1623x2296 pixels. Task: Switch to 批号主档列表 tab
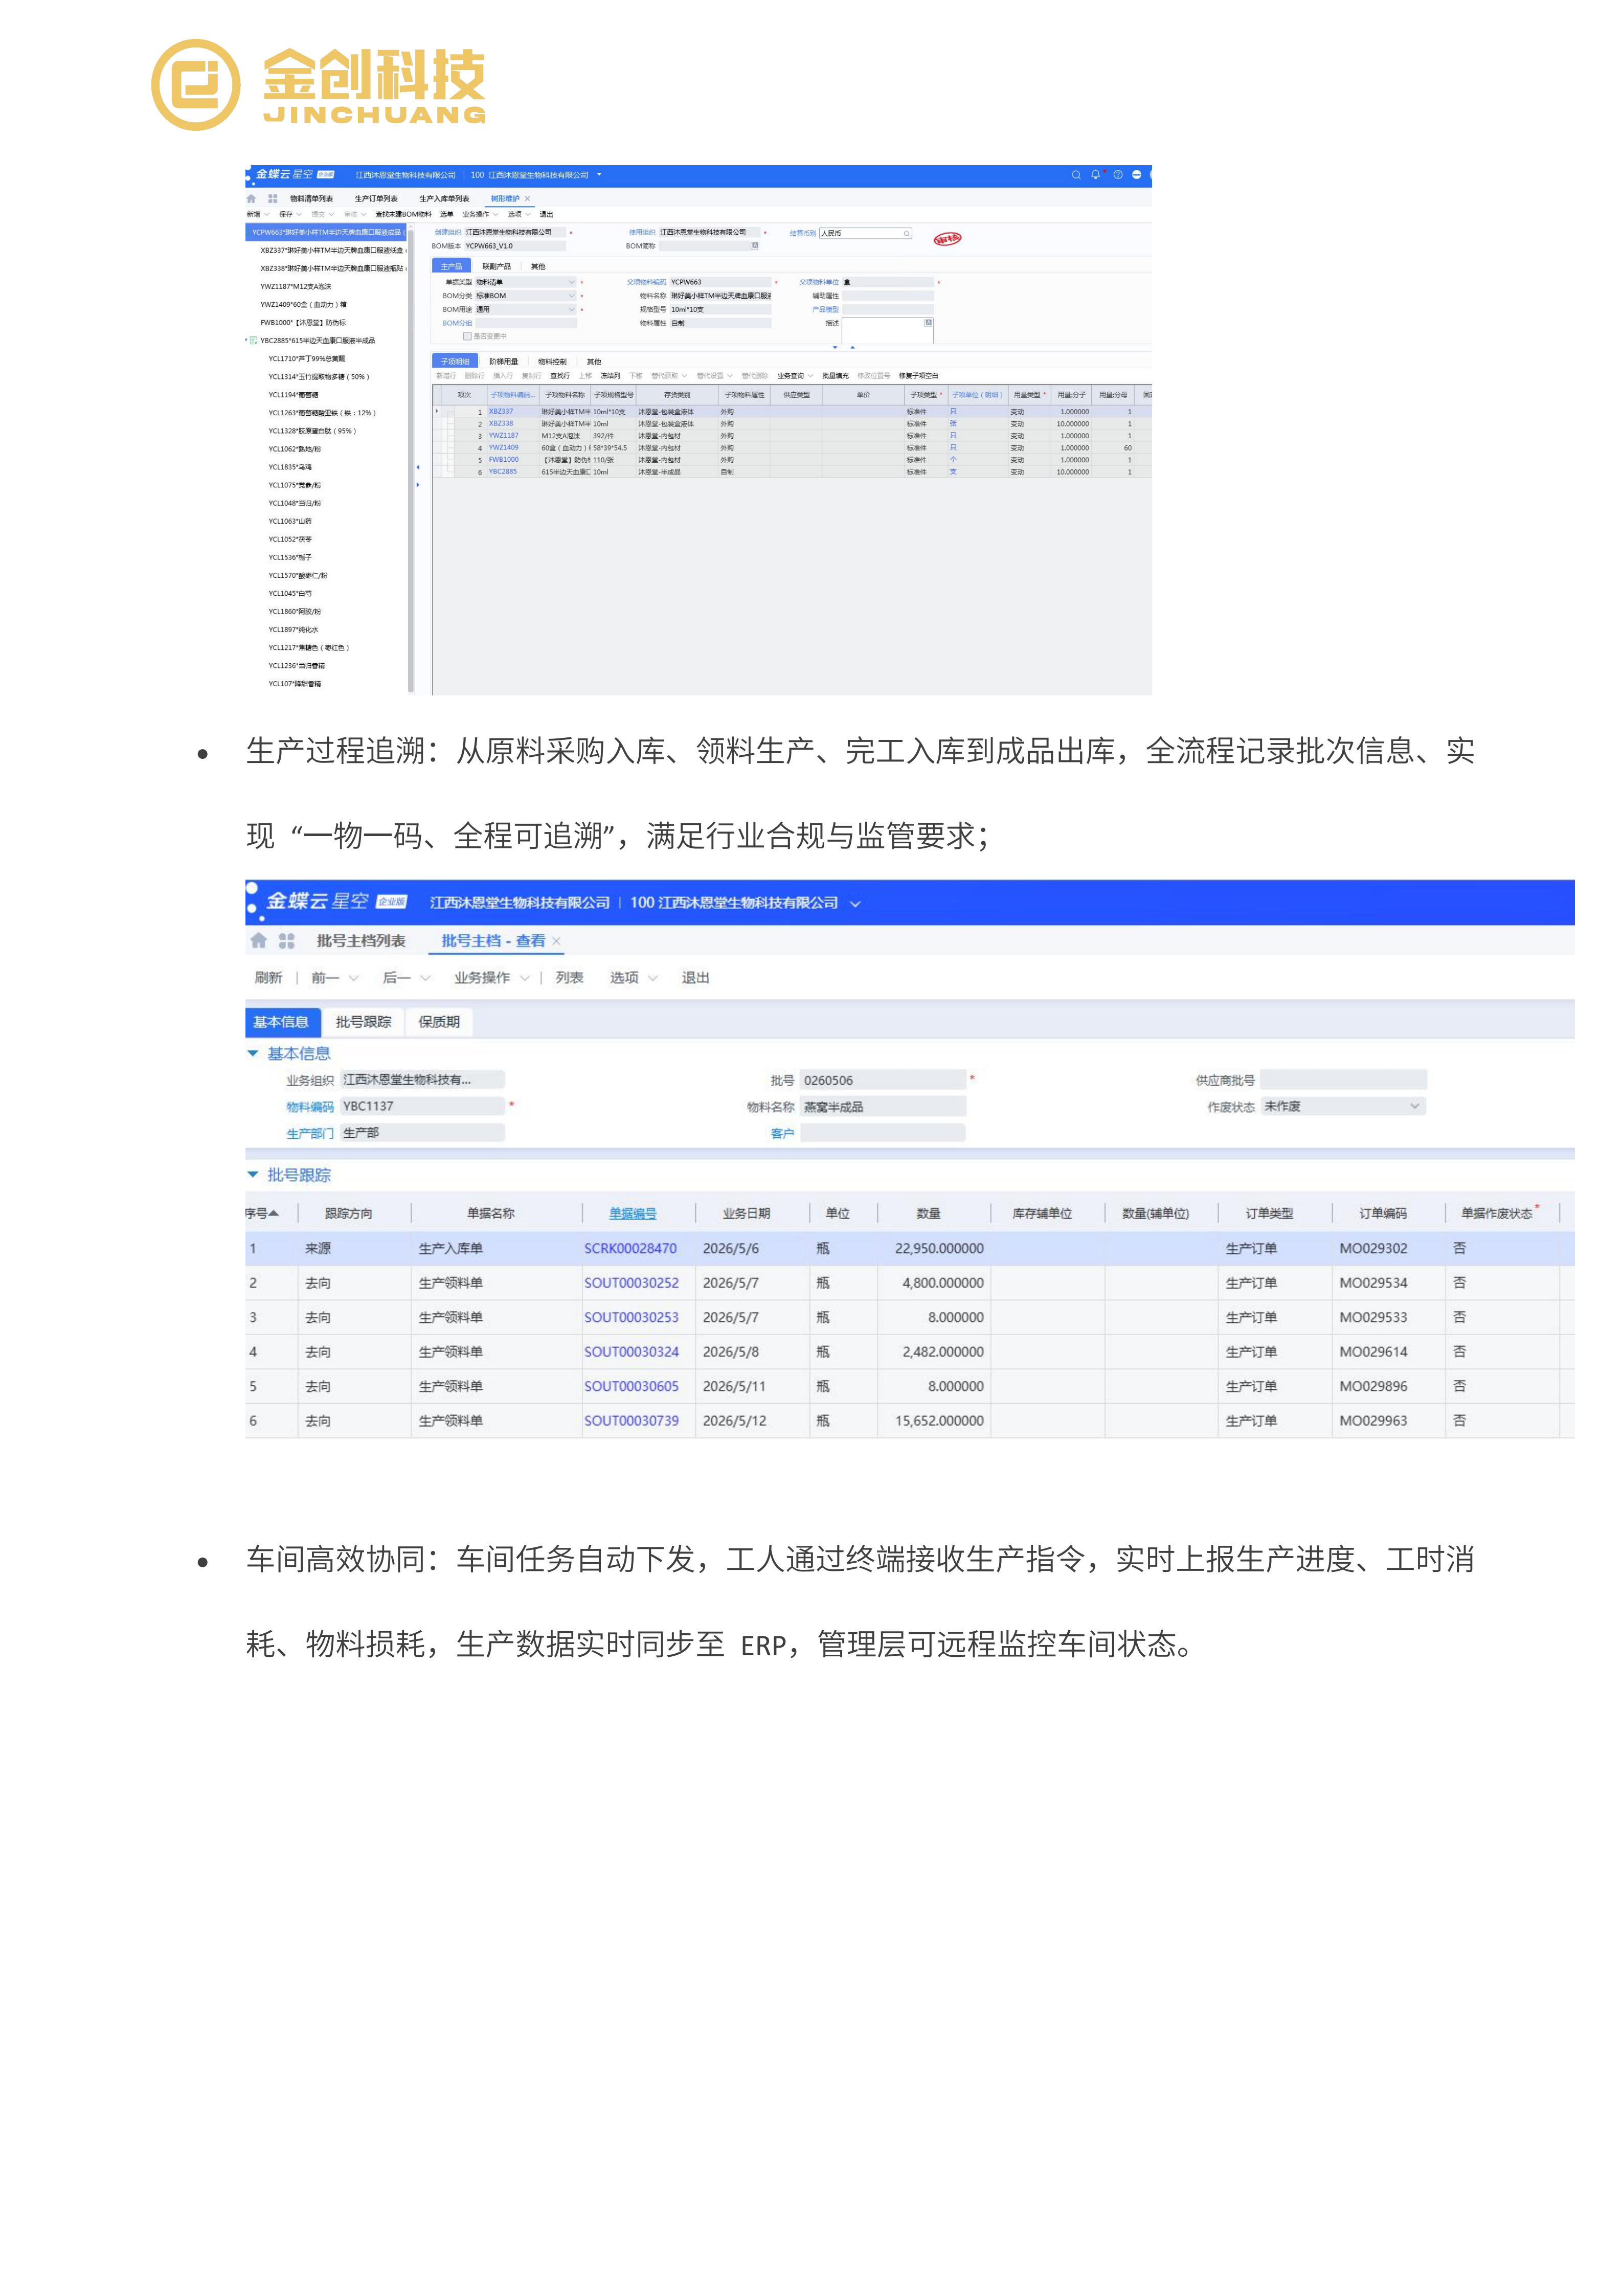pyautogui.click(x=361, y=941)
